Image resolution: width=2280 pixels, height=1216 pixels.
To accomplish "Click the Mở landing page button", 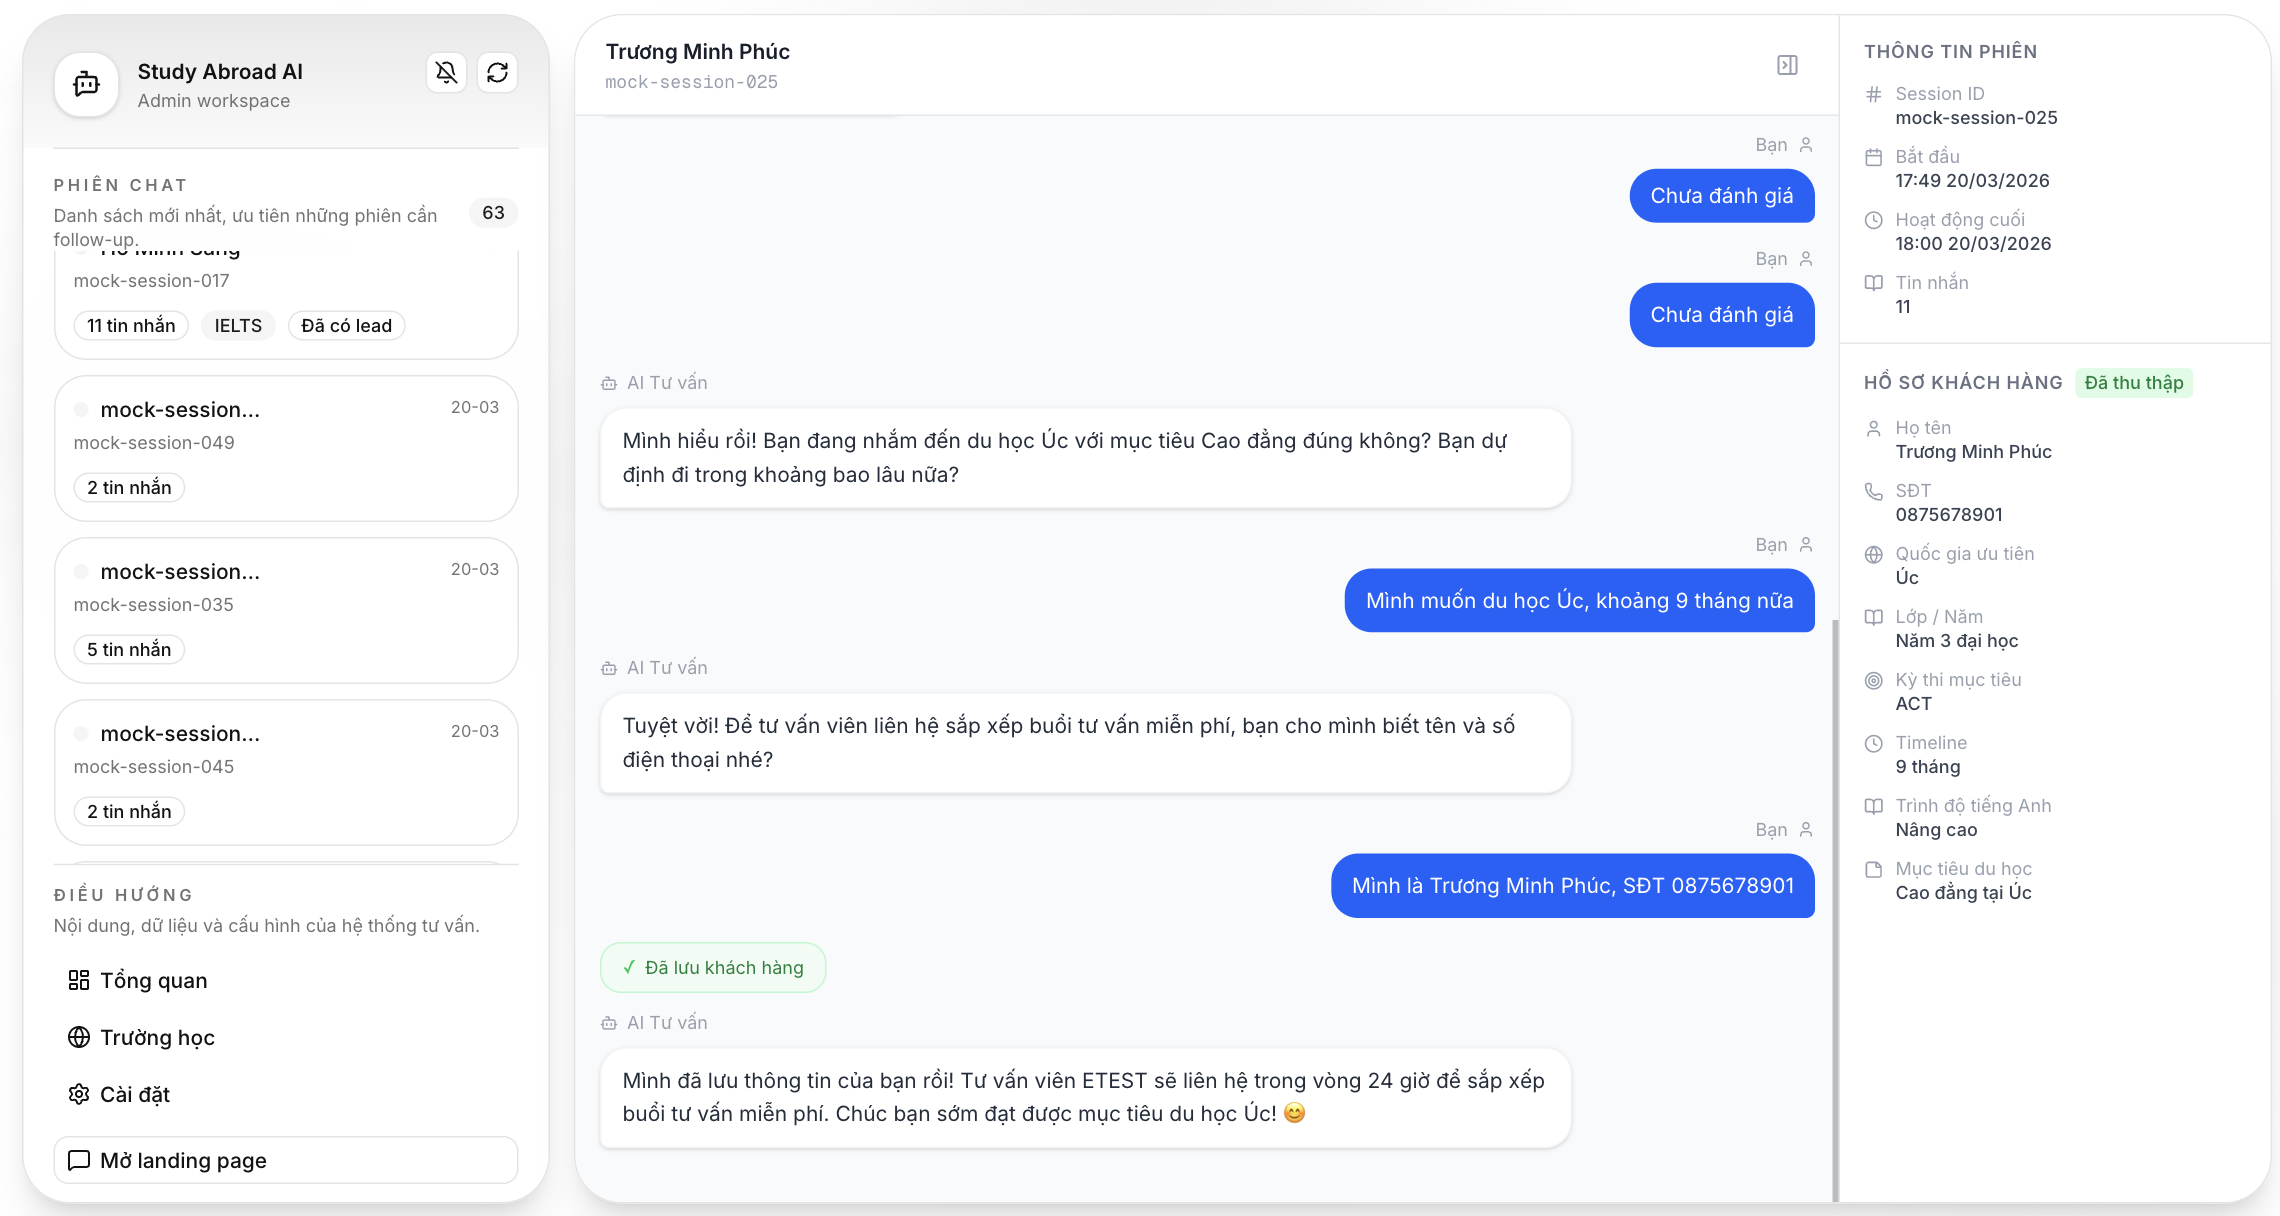I will tap(286, 1160).
